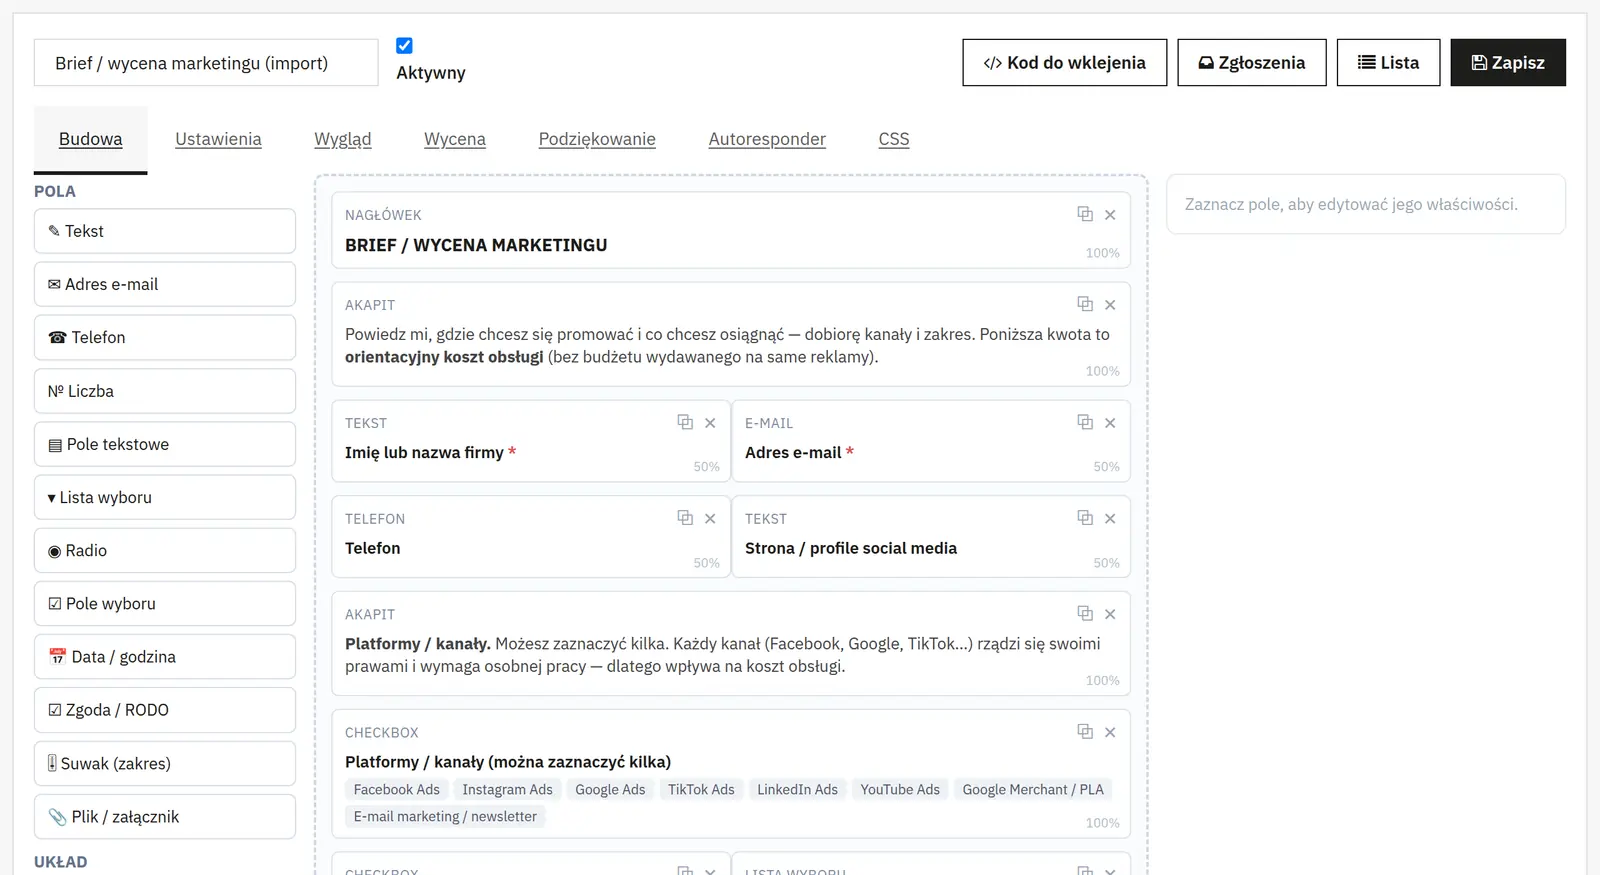This screenshot has height=875, width=1600.
Task: Add an 'Adres e-mail' field from palette
Action: coord(165,284)
